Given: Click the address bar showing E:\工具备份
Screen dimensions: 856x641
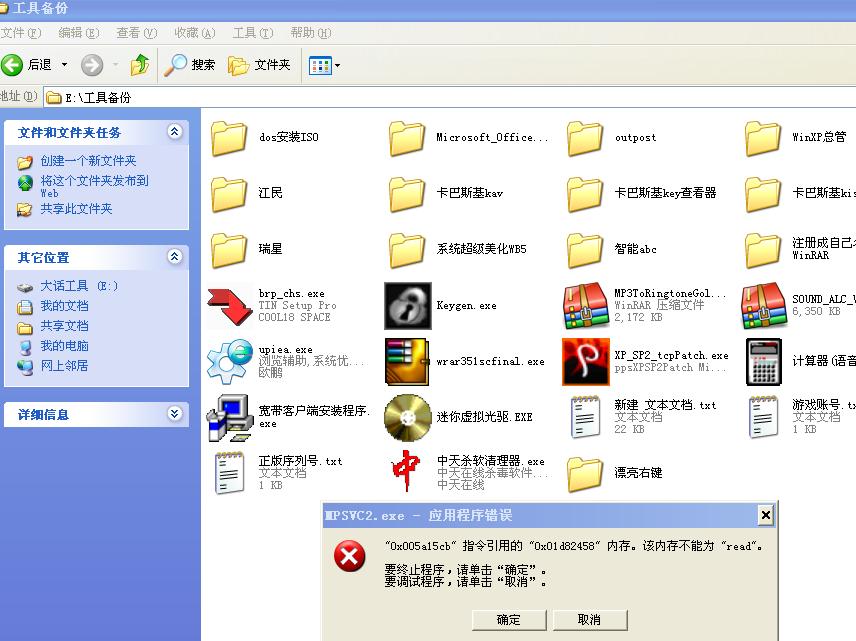Looking at the screenshot, I should point(449,97).
